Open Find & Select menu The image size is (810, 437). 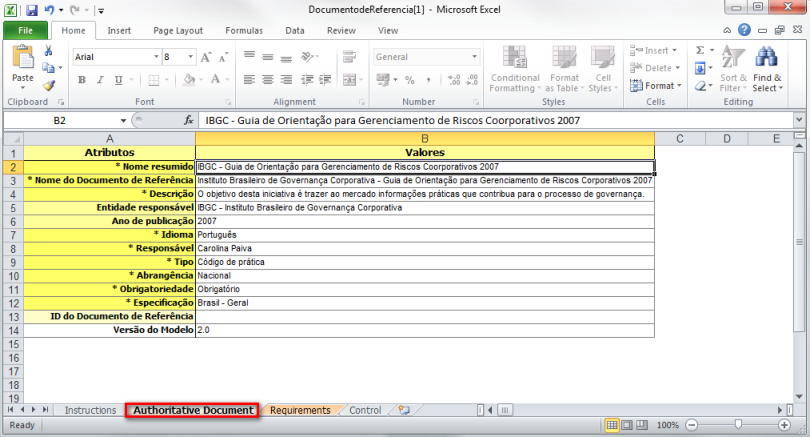(x=767, y=69)
